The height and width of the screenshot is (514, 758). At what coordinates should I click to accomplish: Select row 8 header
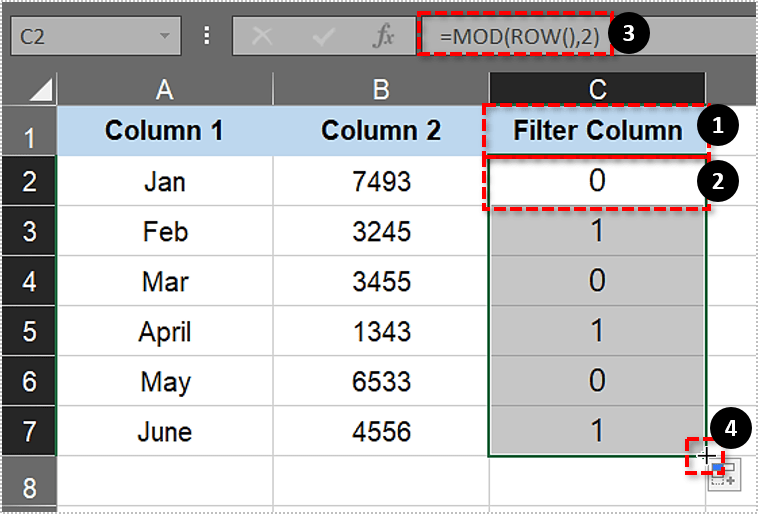29,487
